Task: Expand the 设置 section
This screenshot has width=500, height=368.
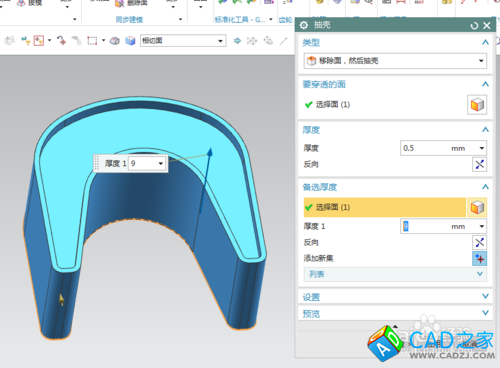Action: (x=395, y=296)
